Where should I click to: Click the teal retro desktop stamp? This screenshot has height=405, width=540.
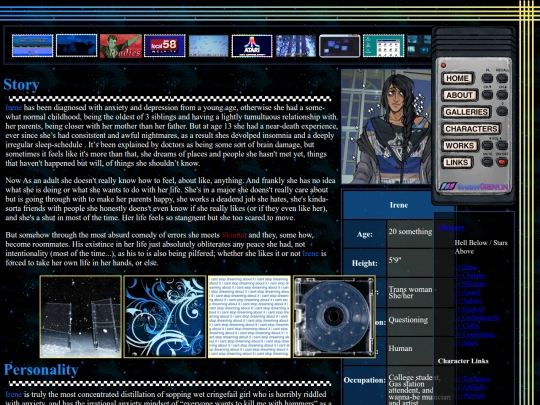coord(384,46)
